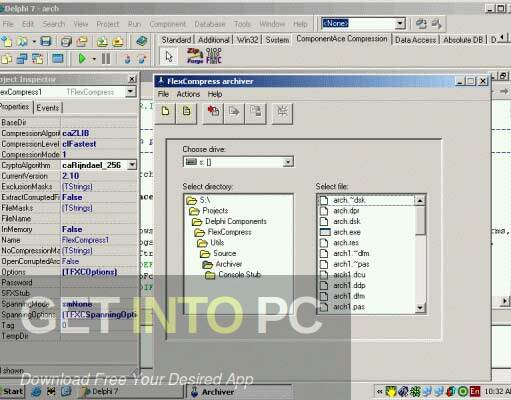The image size is (511, 400).
Task: Activate the Archiver taskbar button
Action: point(239,392)
